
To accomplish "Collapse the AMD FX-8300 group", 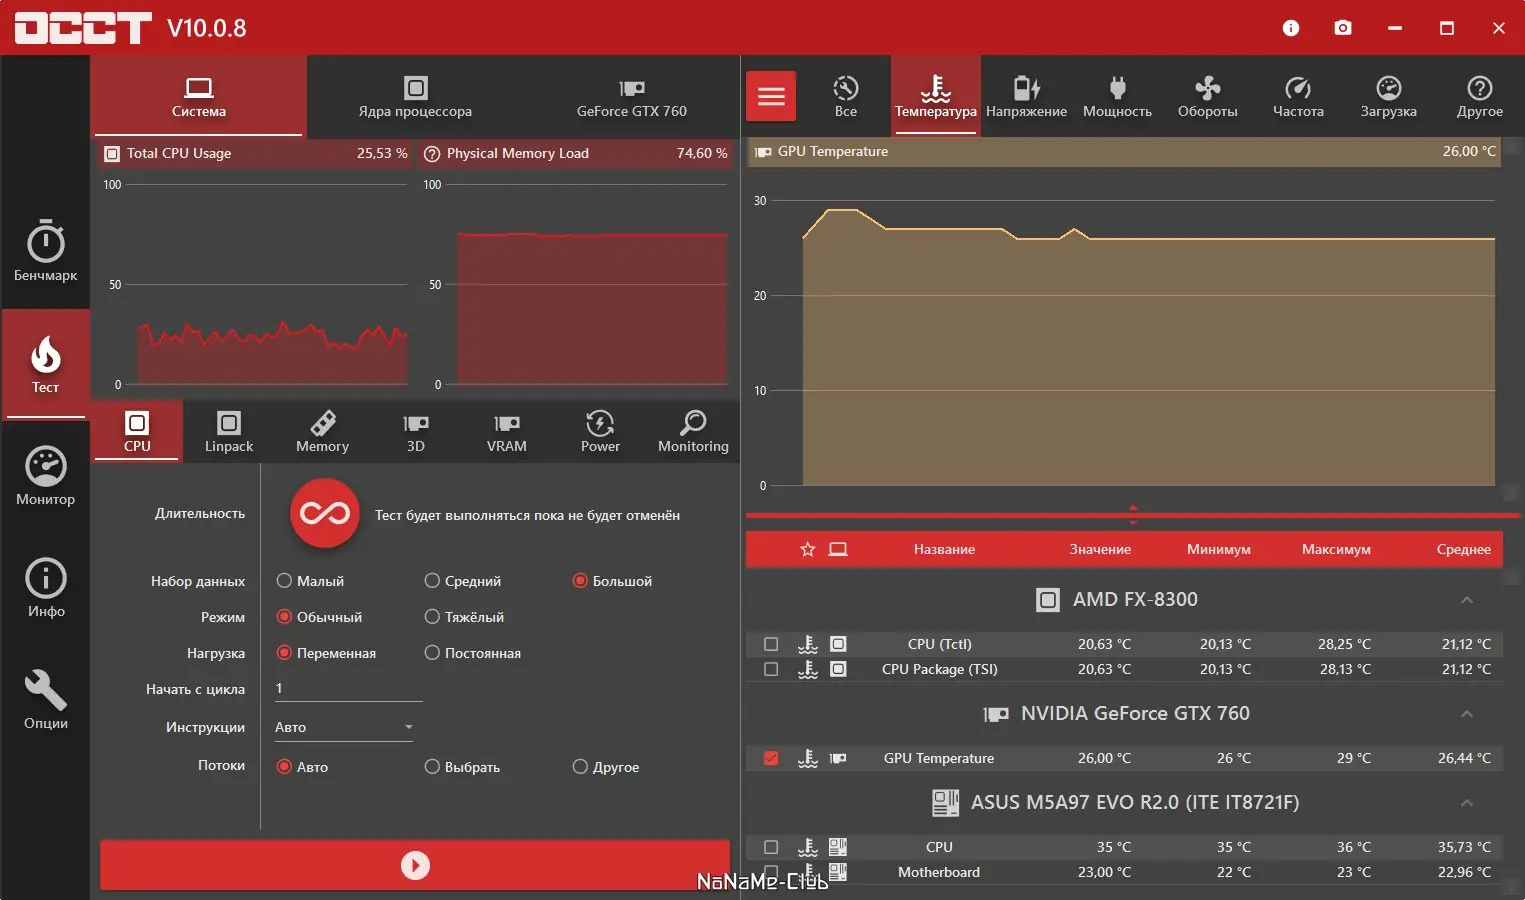I will click(x=1467, y=600).
